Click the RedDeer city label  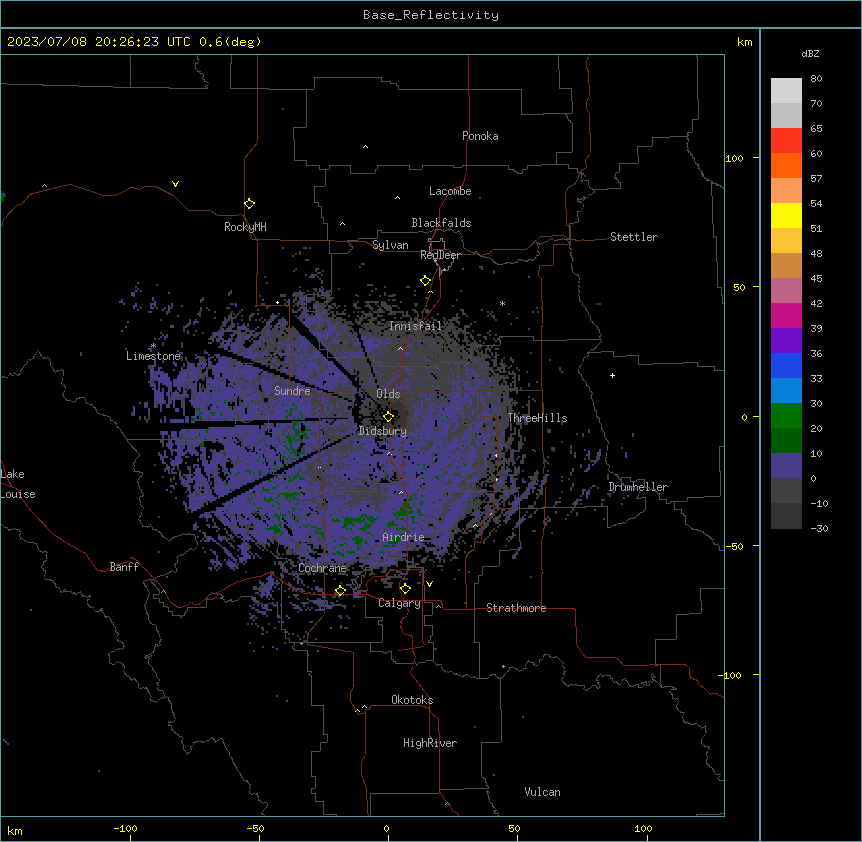(440, 255)
